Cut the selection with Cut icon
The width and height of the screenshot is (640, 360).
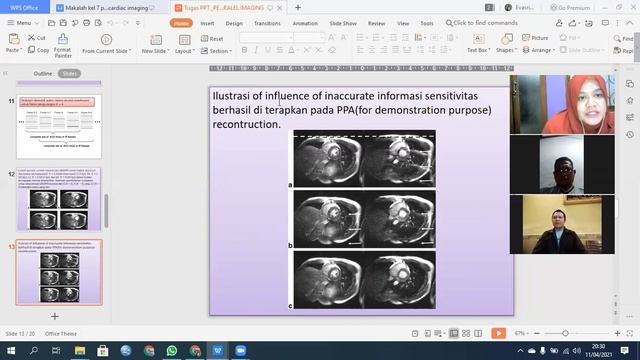(31, 38)
